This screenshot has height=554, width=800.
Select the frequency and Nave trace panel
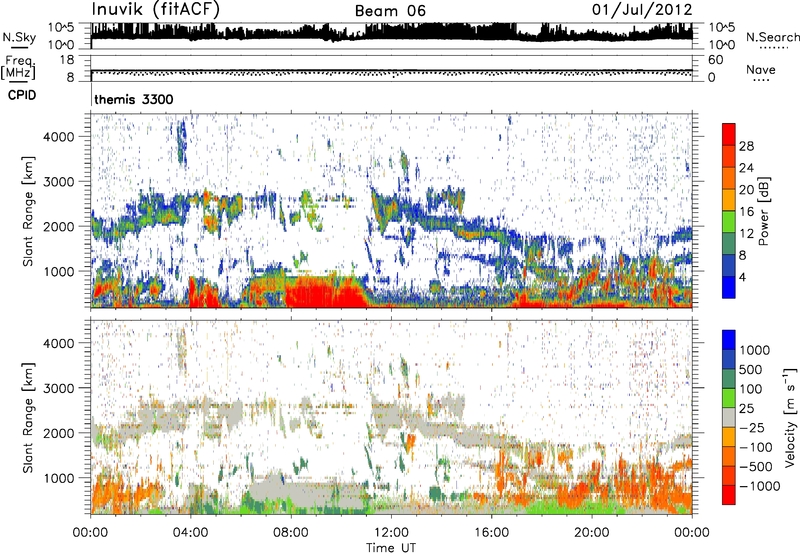[391, 68]
